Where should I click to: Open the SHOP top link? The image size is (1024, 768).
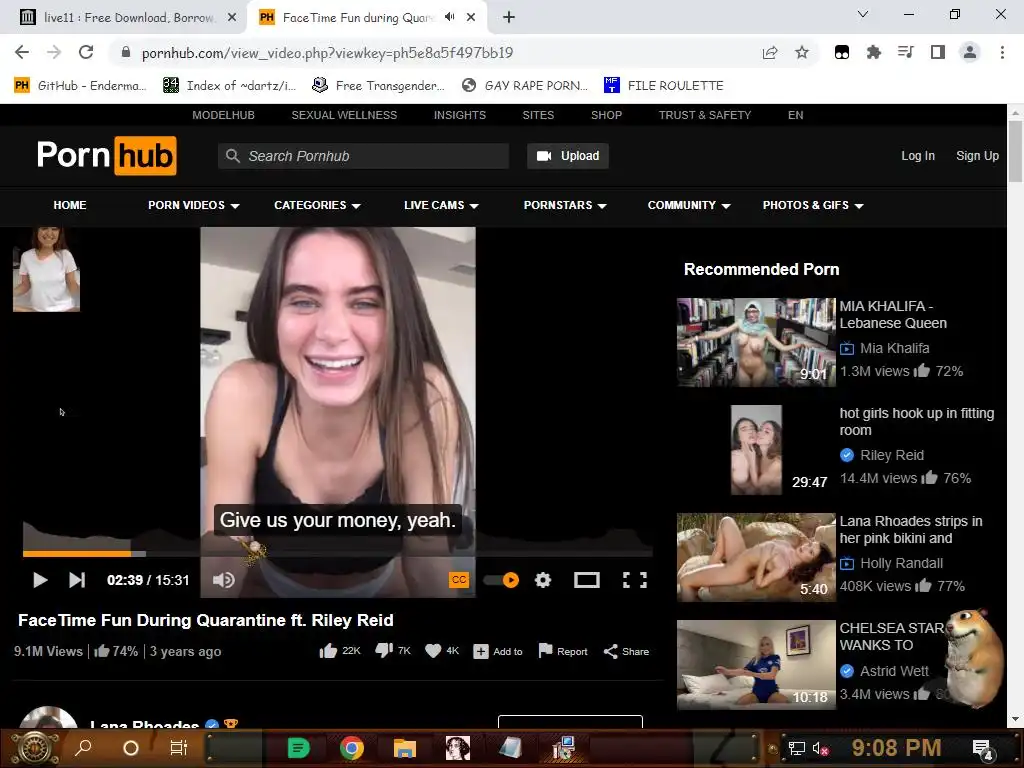607,115
